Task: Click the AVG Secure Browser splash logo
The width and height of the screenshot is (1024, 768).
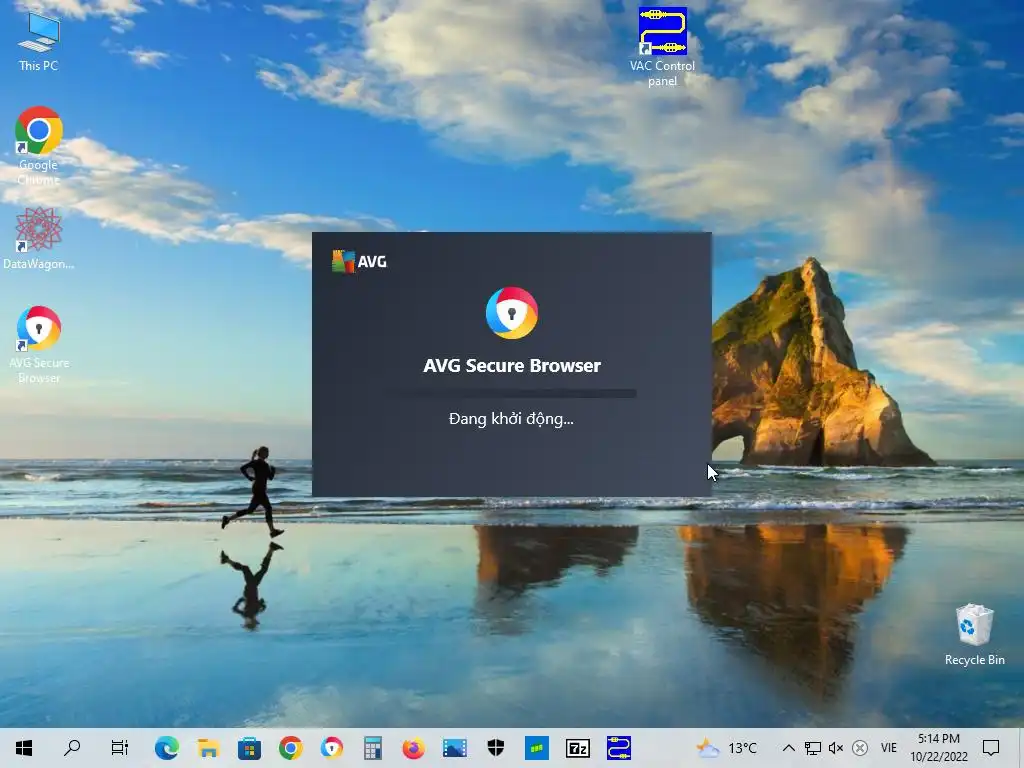Action: [511, 313]
